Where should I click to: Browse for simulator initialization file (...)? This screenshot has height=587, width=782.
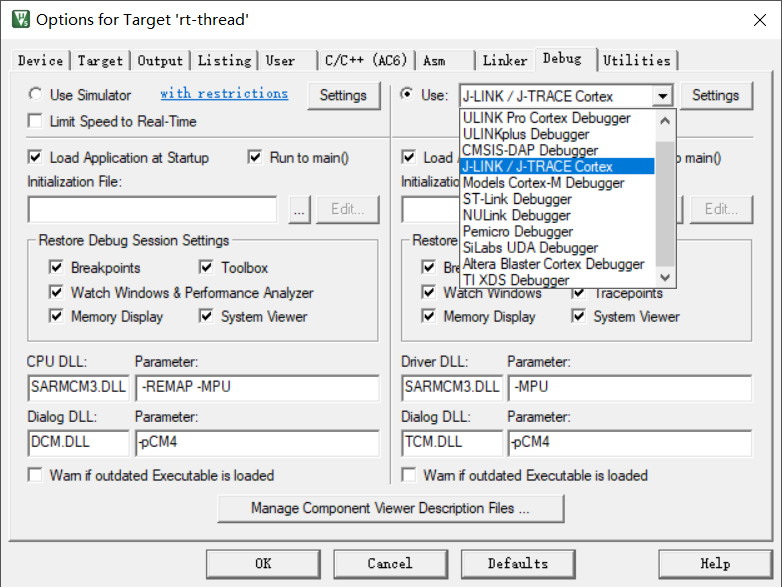click(299, 209)
